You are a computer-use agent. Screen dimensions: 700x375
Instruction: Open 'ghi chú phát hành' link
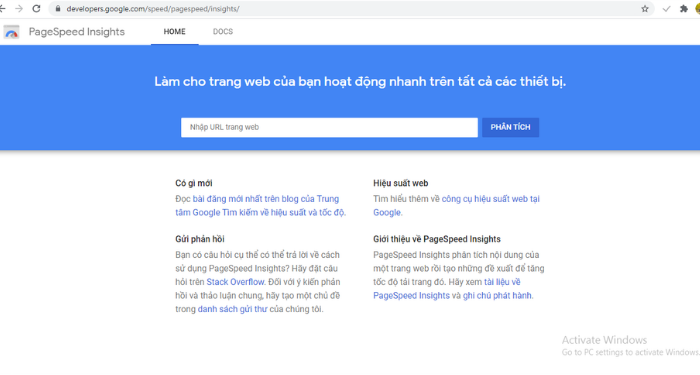(497, 296)
